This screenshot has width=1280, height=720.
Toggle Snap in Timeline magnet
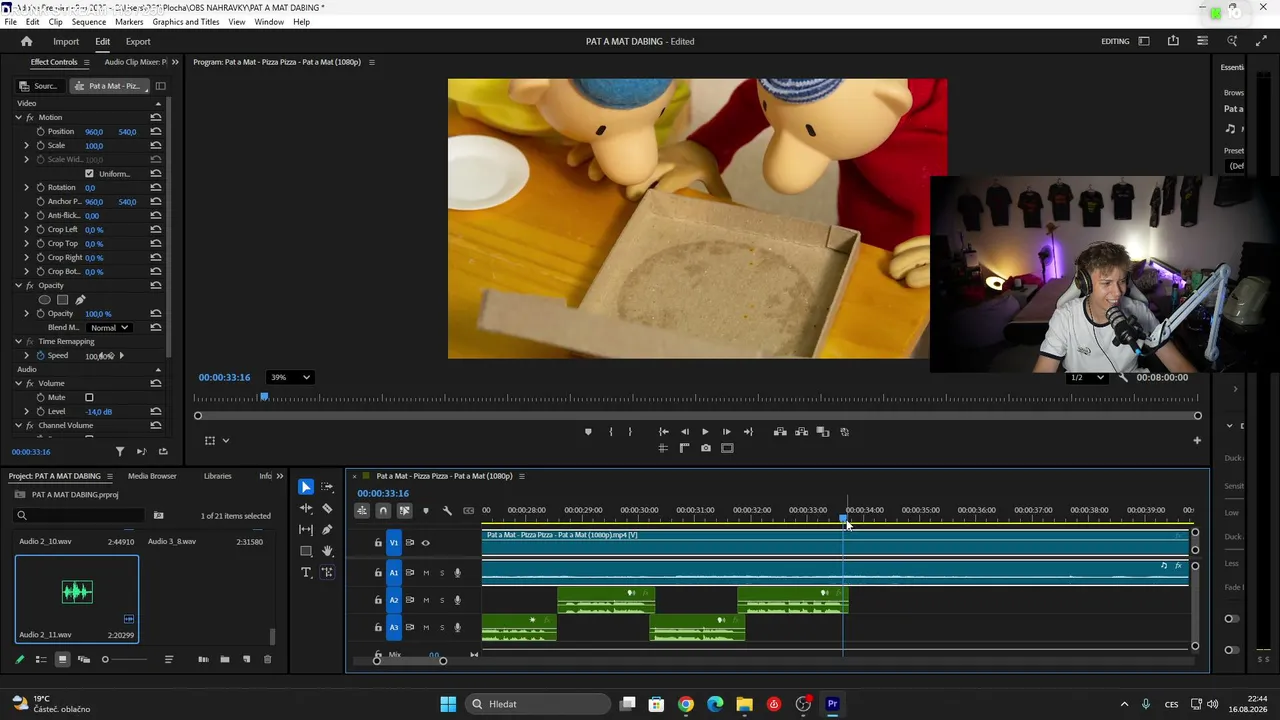[383, 511]
